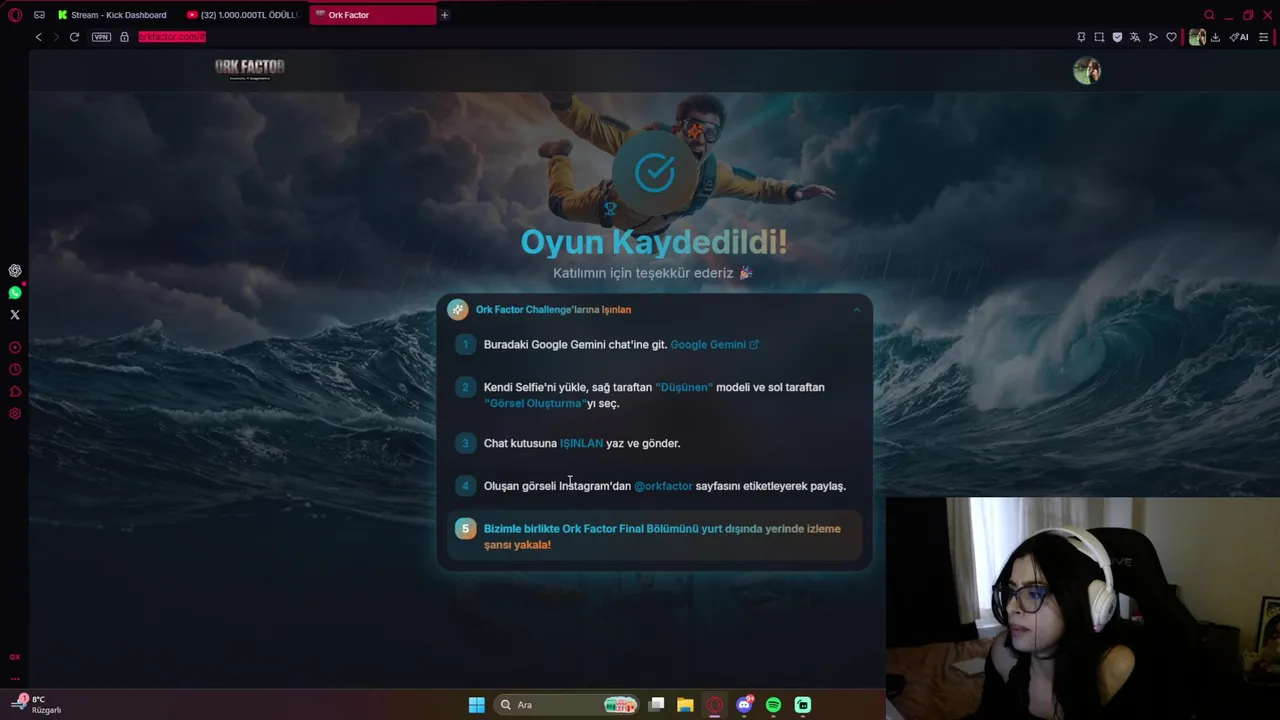
Task: Open Task View on the taskbar
Action: coord(656,705)
